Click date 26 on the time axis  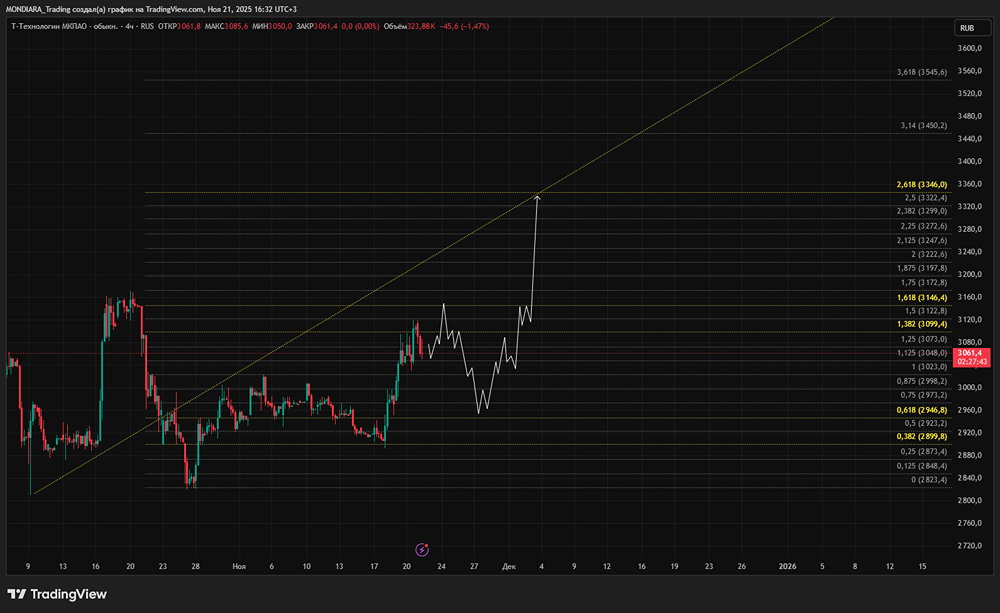click(x=742, y=566)
